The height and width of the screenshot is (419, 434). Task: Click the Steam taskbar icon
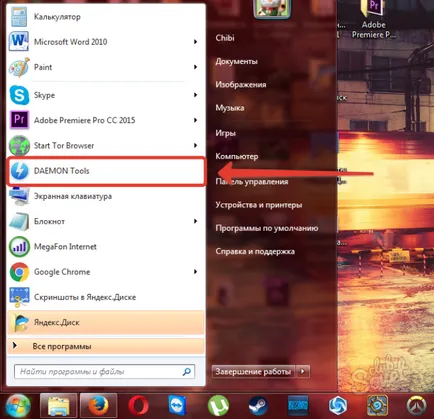click(258, 406)
